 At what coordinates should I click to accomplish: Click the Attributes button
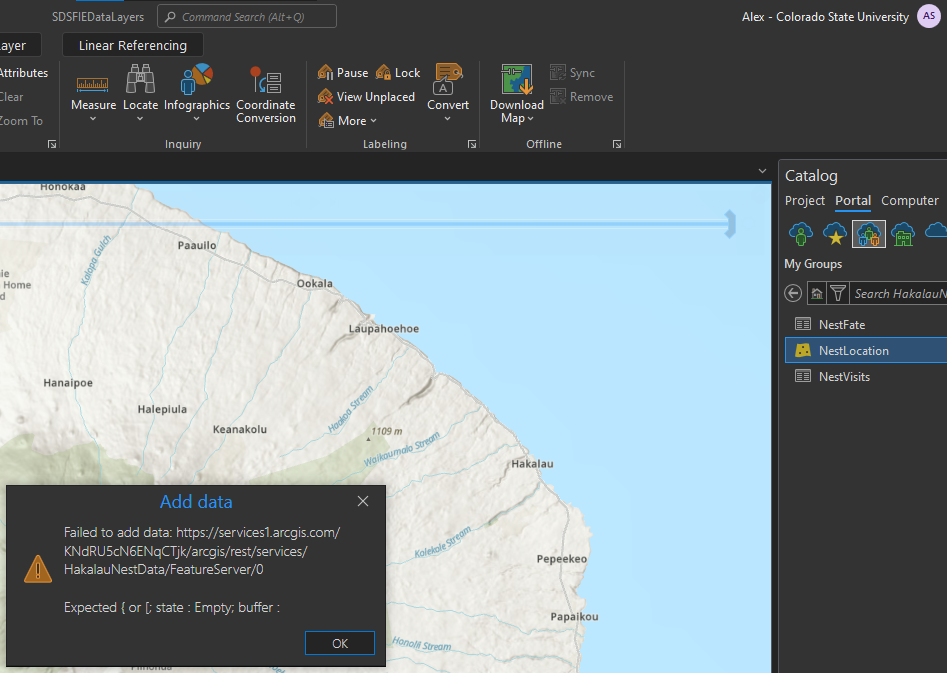click(x=22, y=72)
